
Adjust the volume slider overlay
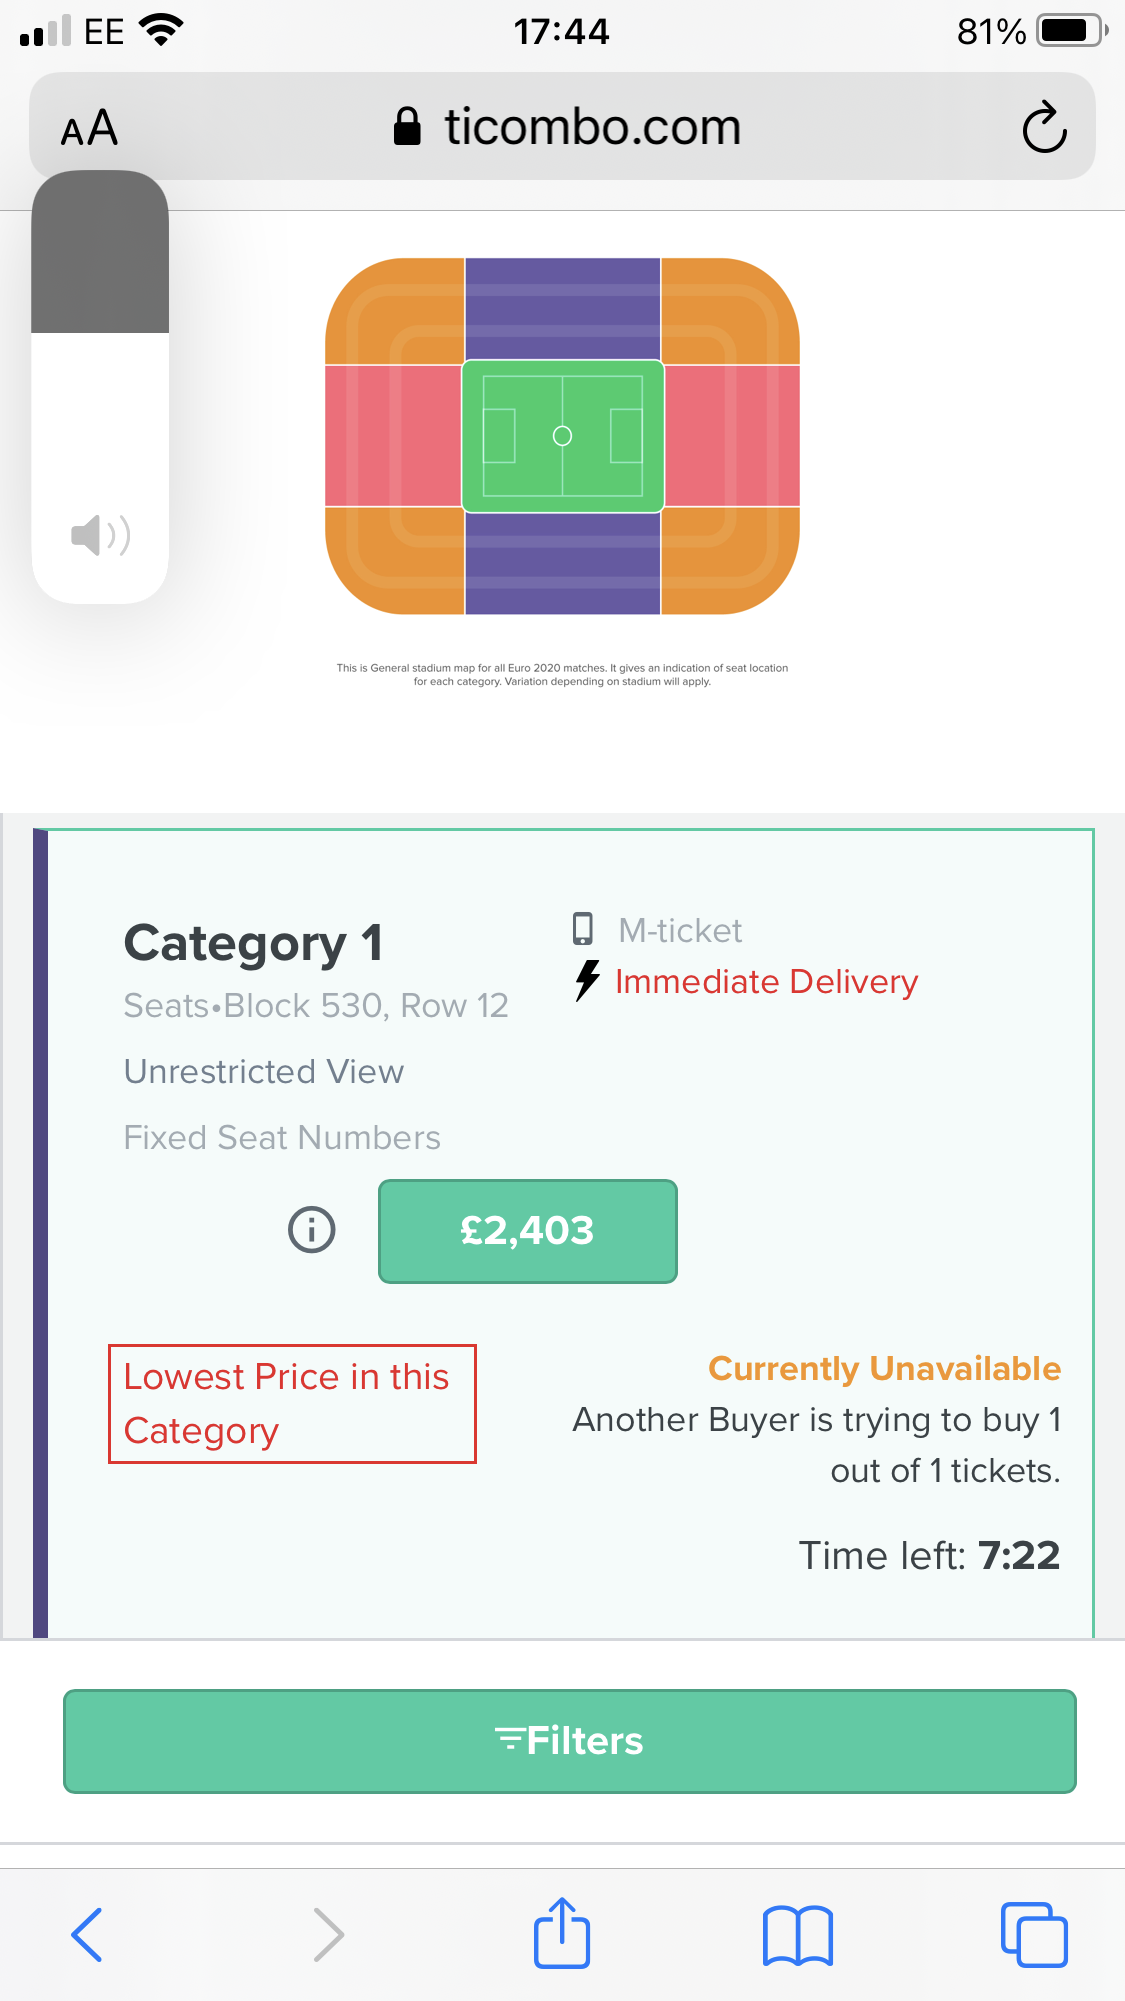pyautogui.click(x=100, y=386)
